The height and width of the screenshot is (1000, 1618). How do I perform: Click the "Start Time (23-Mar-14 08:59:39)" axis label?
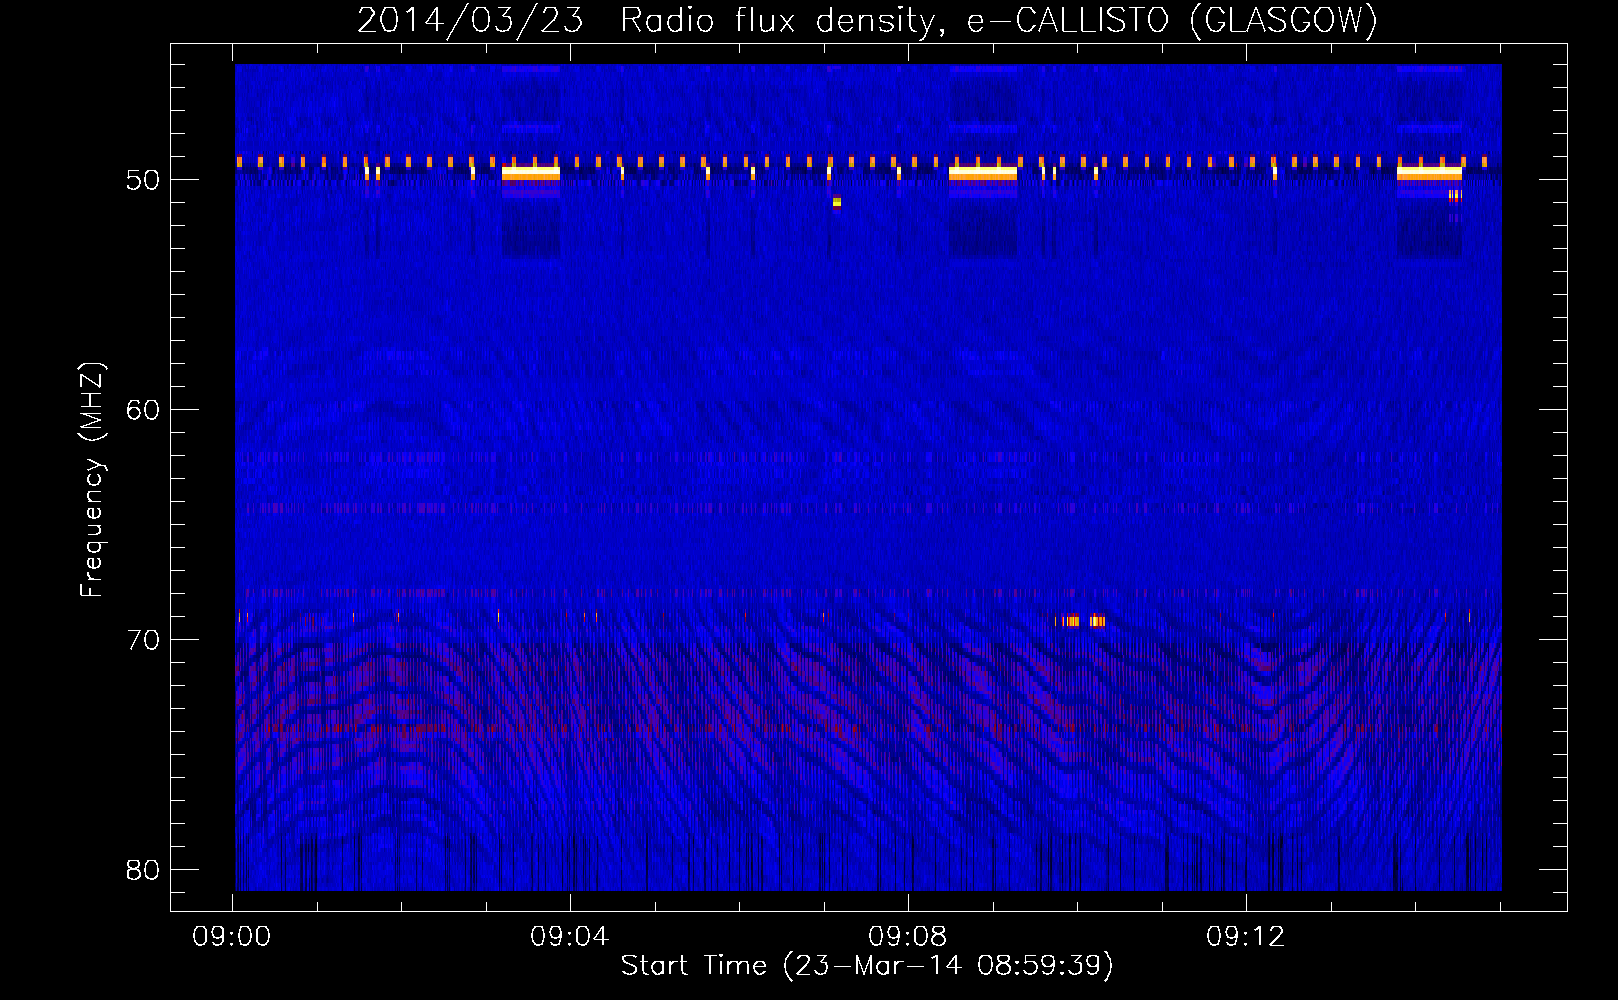[867, 966]
